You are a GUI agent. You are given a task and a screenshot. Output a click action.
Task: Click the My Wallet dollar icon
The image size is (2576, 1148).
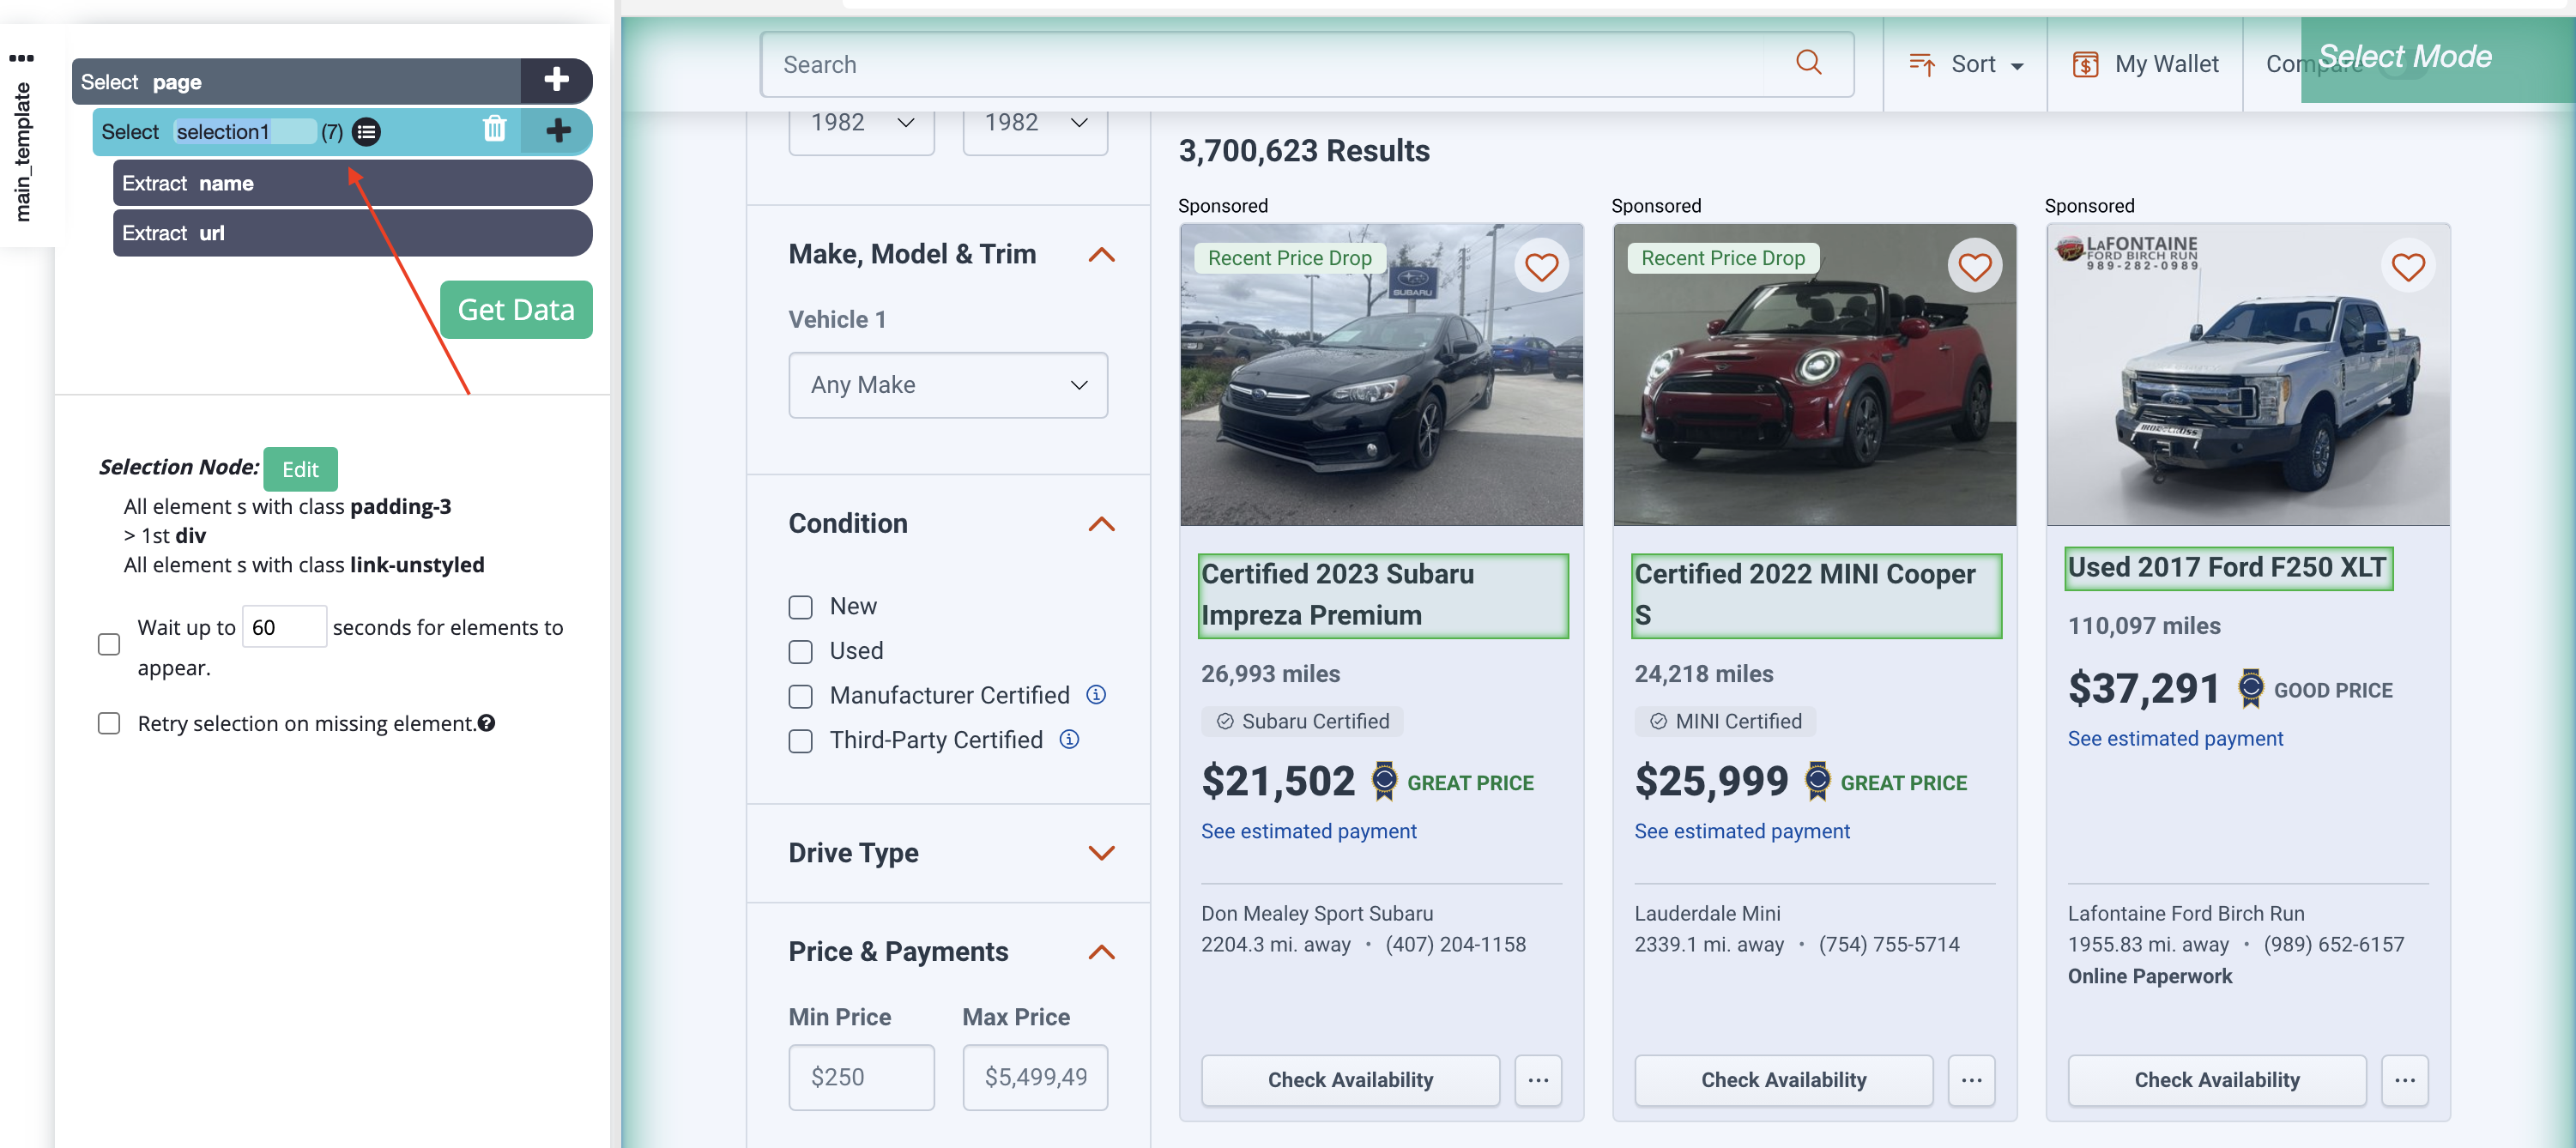[x=2084, y=65]
